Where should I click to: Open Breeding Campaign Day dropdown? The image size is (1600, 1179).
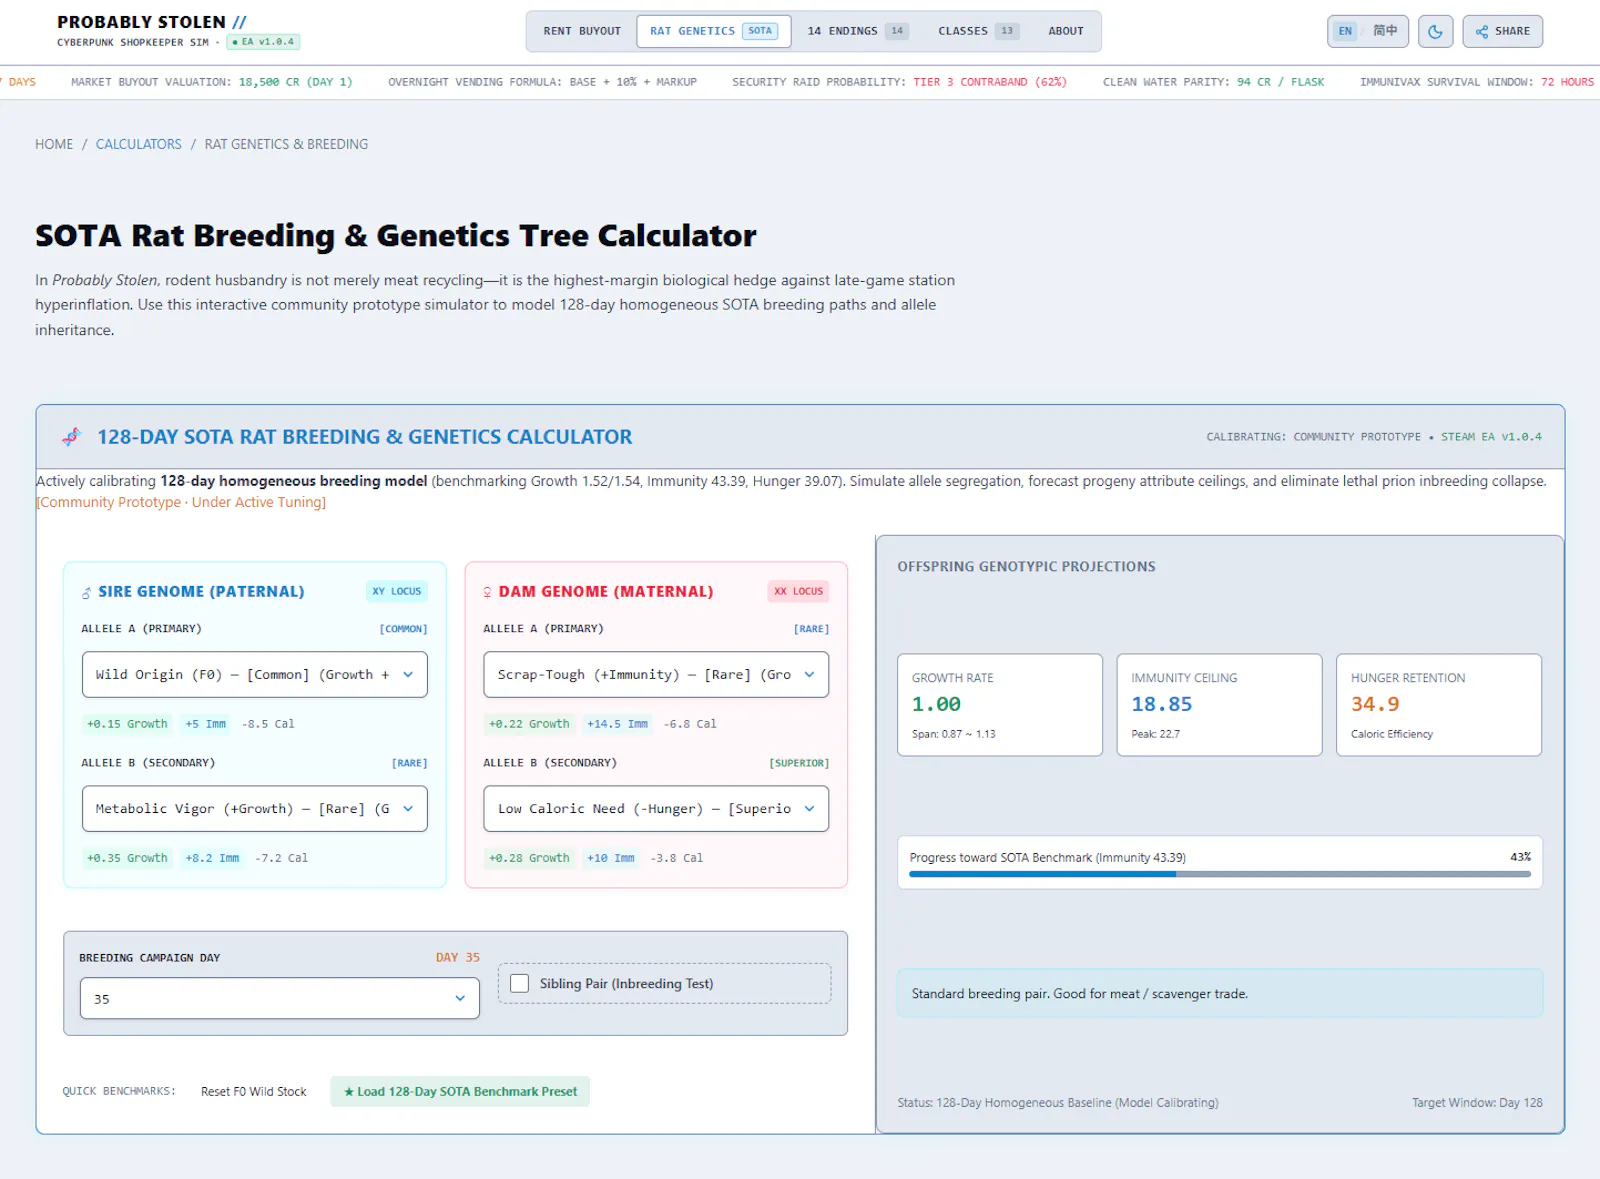click(280, 998)
